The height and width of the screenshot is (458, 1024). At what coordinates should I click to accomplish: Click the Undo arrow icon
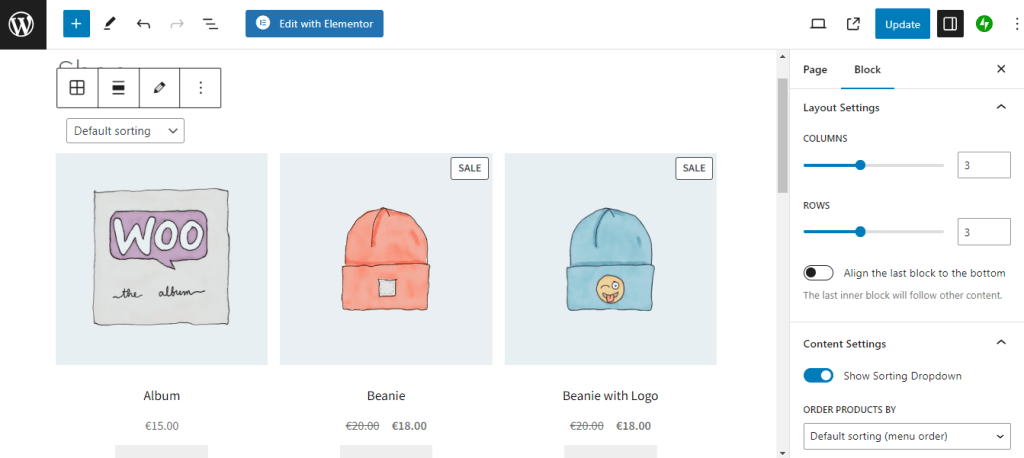point(143,24)
